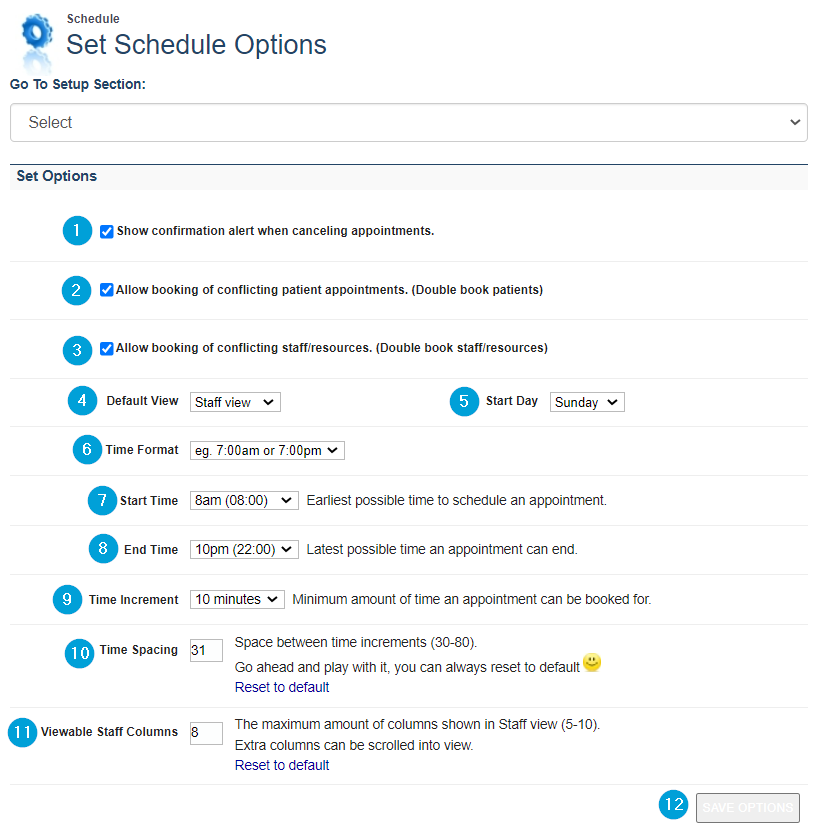Click Reset to default under Time Spacing
The height and width of the screenshot is (825, 813).
[282, 687]
